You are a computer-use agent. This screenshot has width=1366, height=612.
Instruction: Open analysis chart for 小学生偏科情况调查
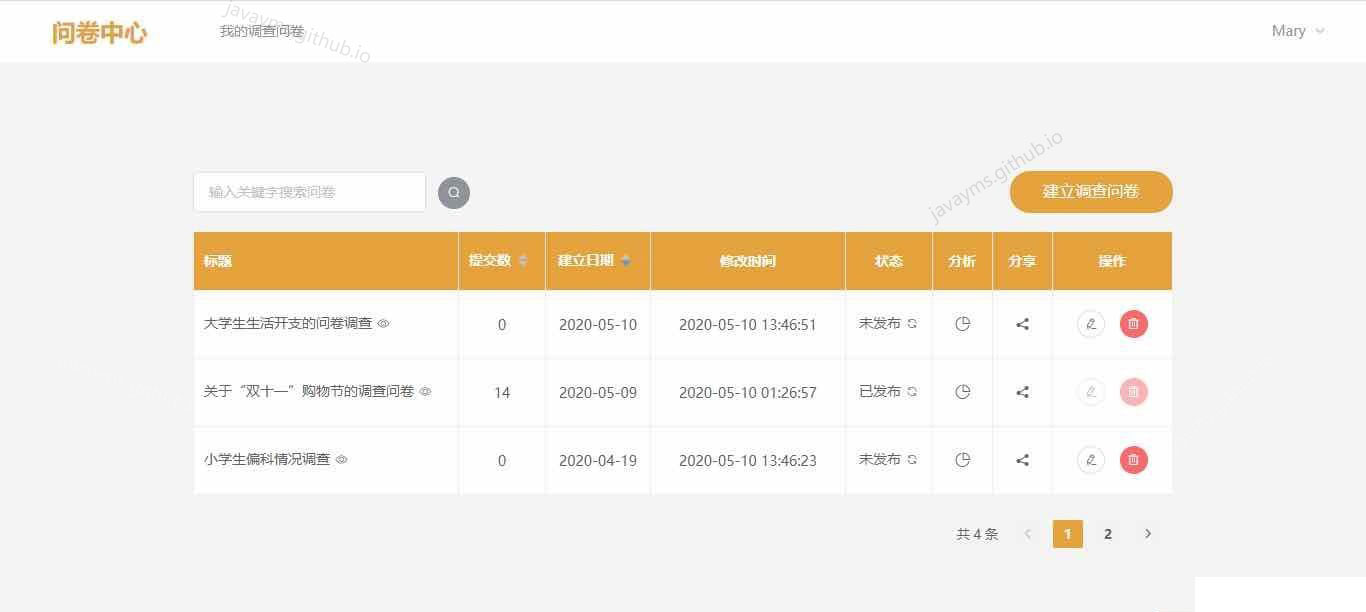(x=962, y=460)
